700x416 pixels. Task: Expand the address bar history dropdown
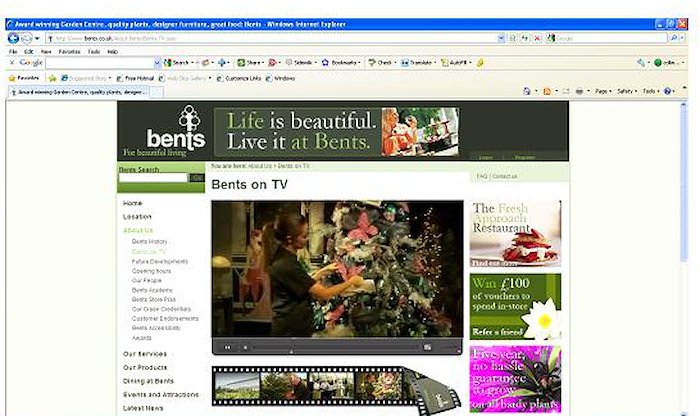(x=501, y=38)
